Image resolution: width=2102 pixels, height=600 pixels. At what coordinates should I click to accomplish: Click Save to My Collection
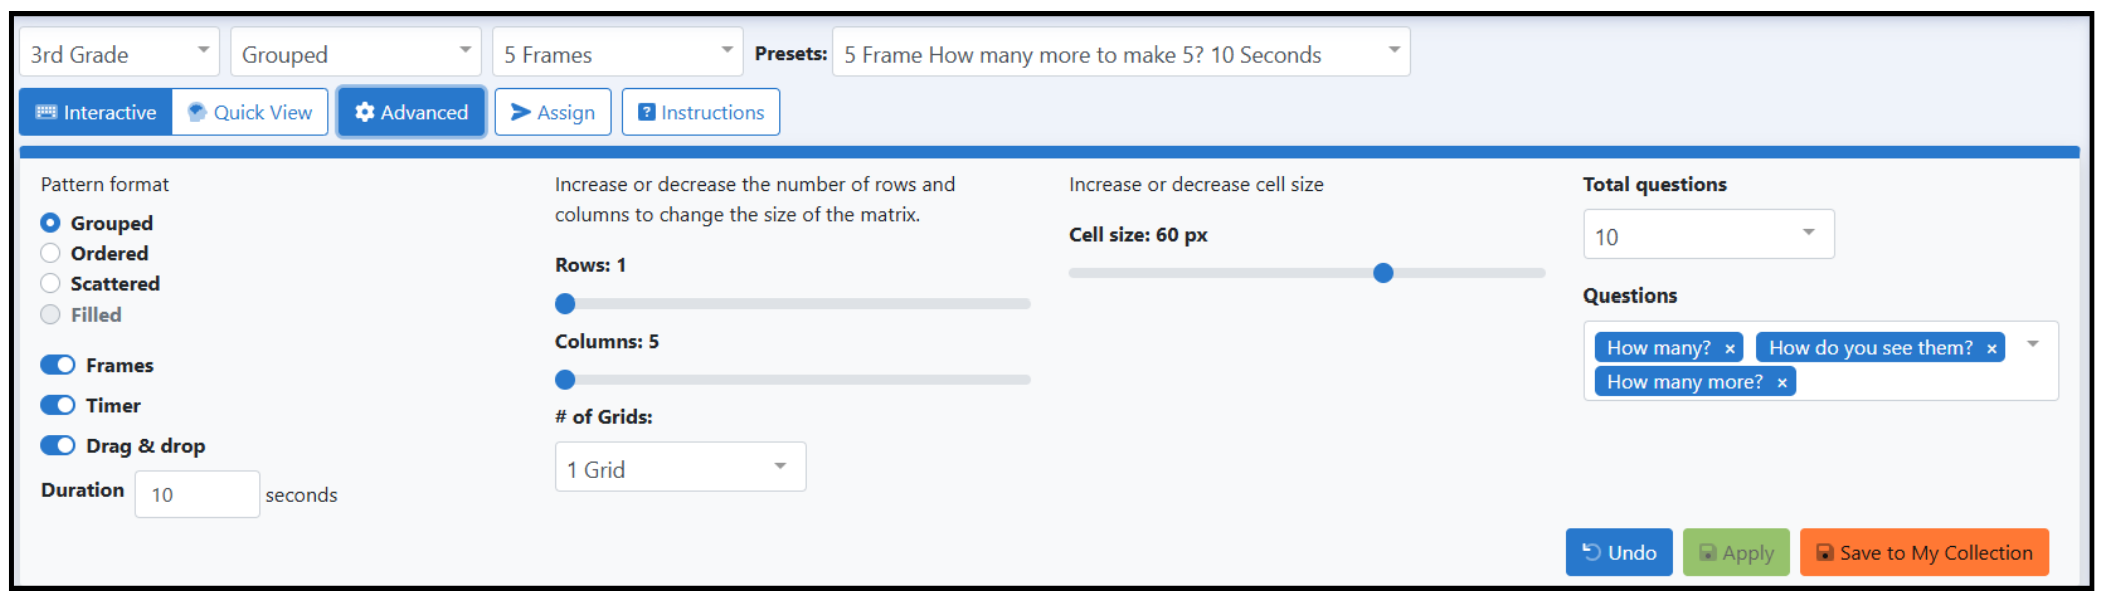click(1924, 552)
